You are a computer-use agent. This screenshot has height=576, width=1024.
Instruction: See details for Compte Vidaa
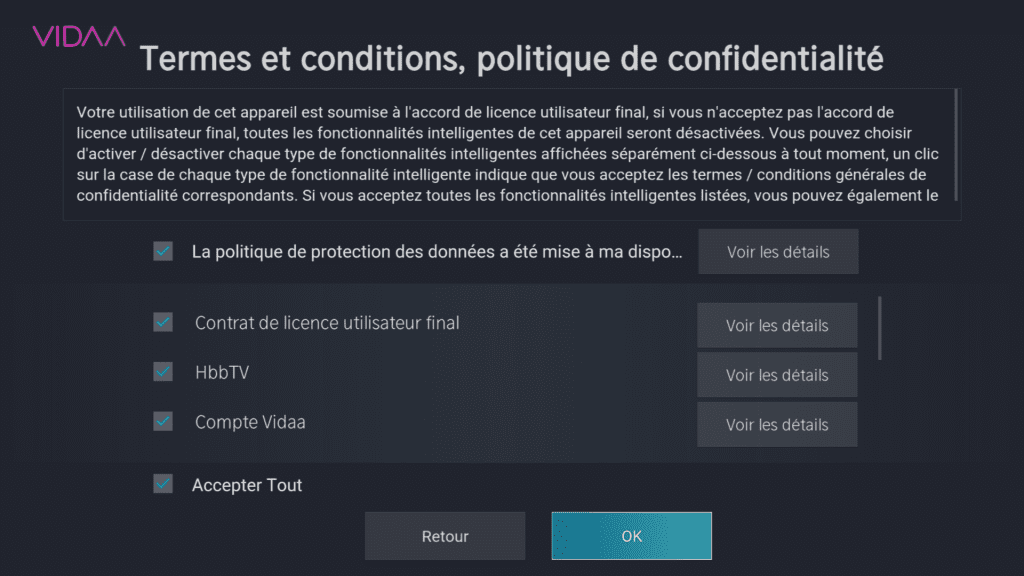tap(777, 425)
